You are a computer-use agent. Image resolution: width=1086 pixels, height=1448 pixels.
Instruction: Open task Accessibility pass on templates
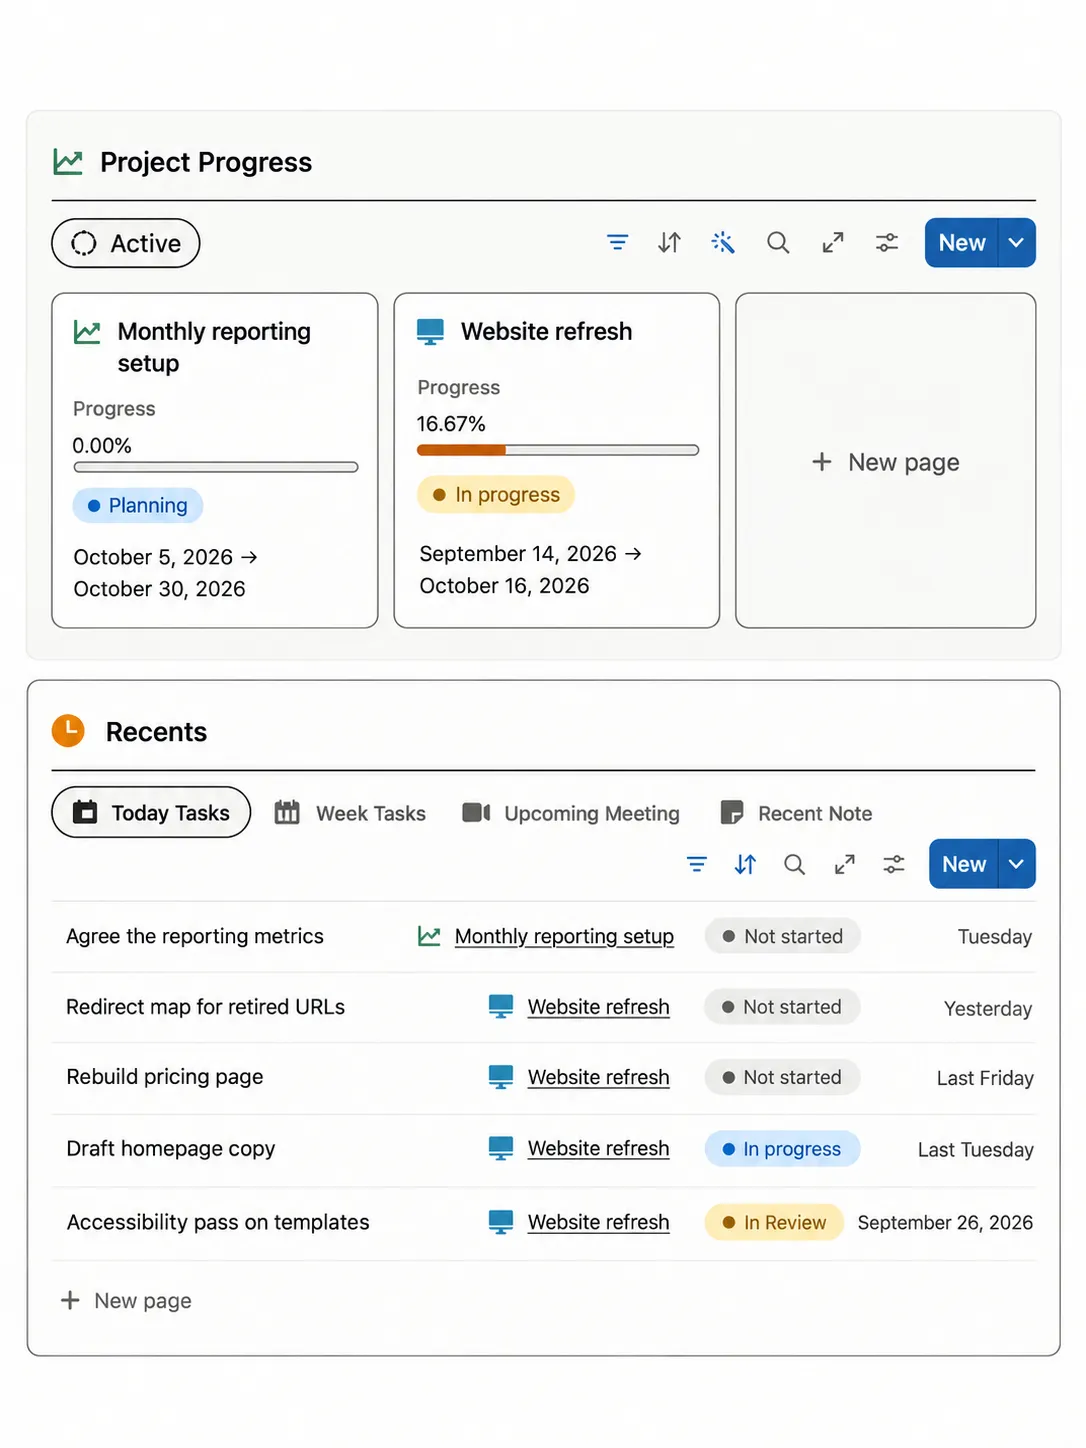pyautogui.click(x=218, y=1222)
